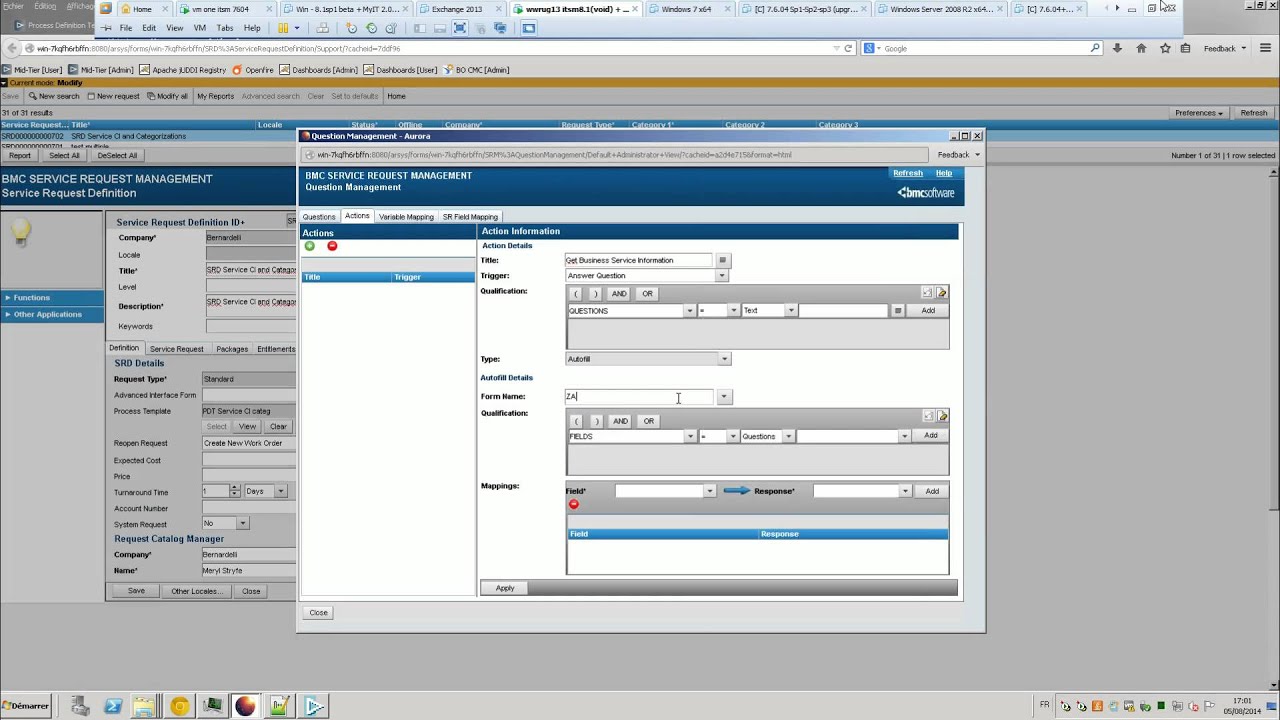Click Add button in Mappings row
Viewport: 1280px width, 720px height.
click(932, 491)
